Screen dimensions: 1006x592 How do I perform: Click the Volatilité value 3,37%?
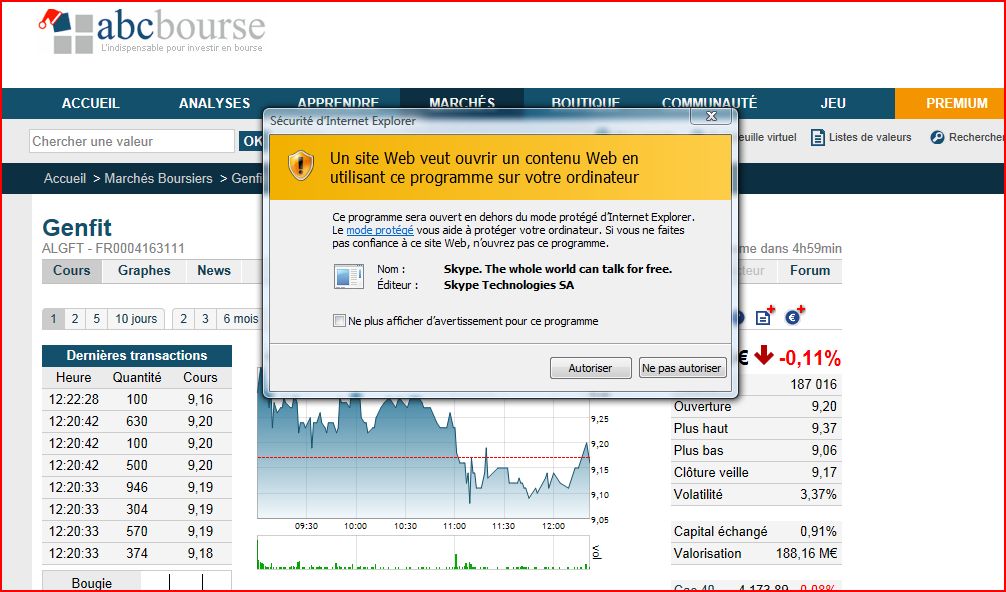click(818, 495)
